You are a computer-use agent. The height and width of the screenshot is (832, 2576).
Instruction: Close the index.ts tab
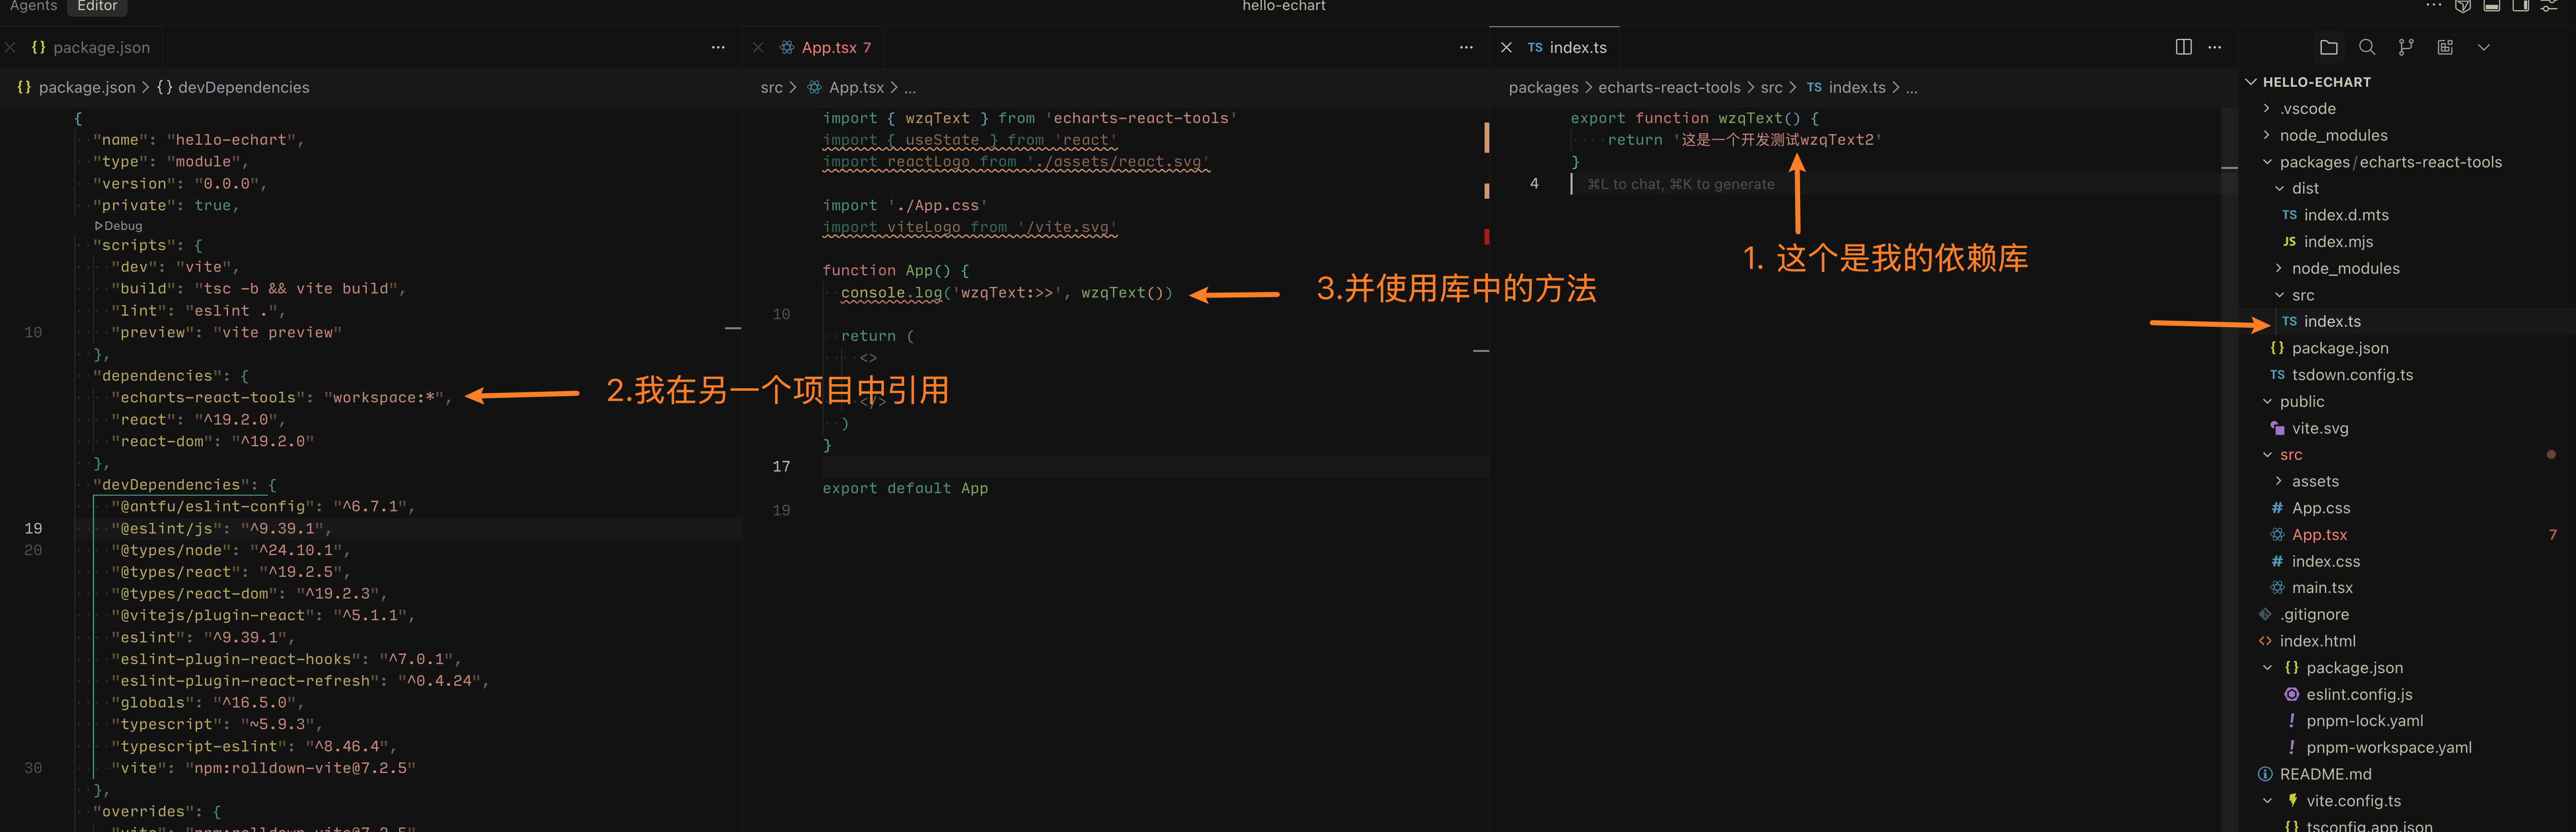click(x=1506, y=47)
